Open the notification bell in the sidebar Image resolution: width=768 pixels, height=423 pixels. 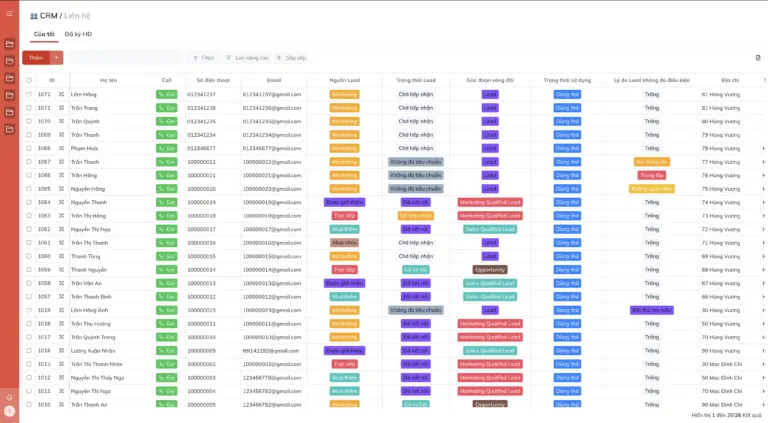click(x=9, y=398)
